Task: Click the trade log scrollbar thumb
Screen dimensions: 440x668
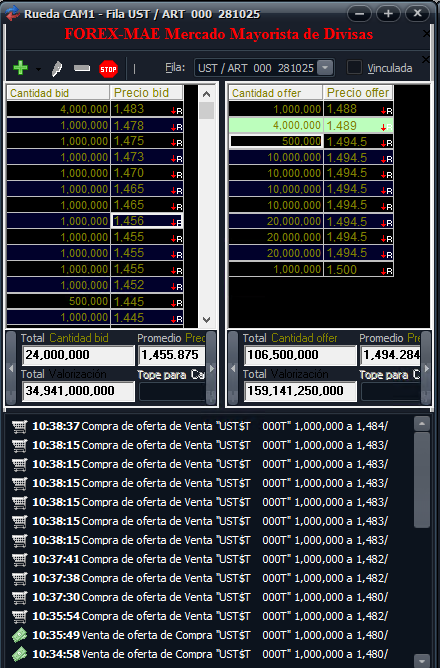Action: [x=422, y=481]
